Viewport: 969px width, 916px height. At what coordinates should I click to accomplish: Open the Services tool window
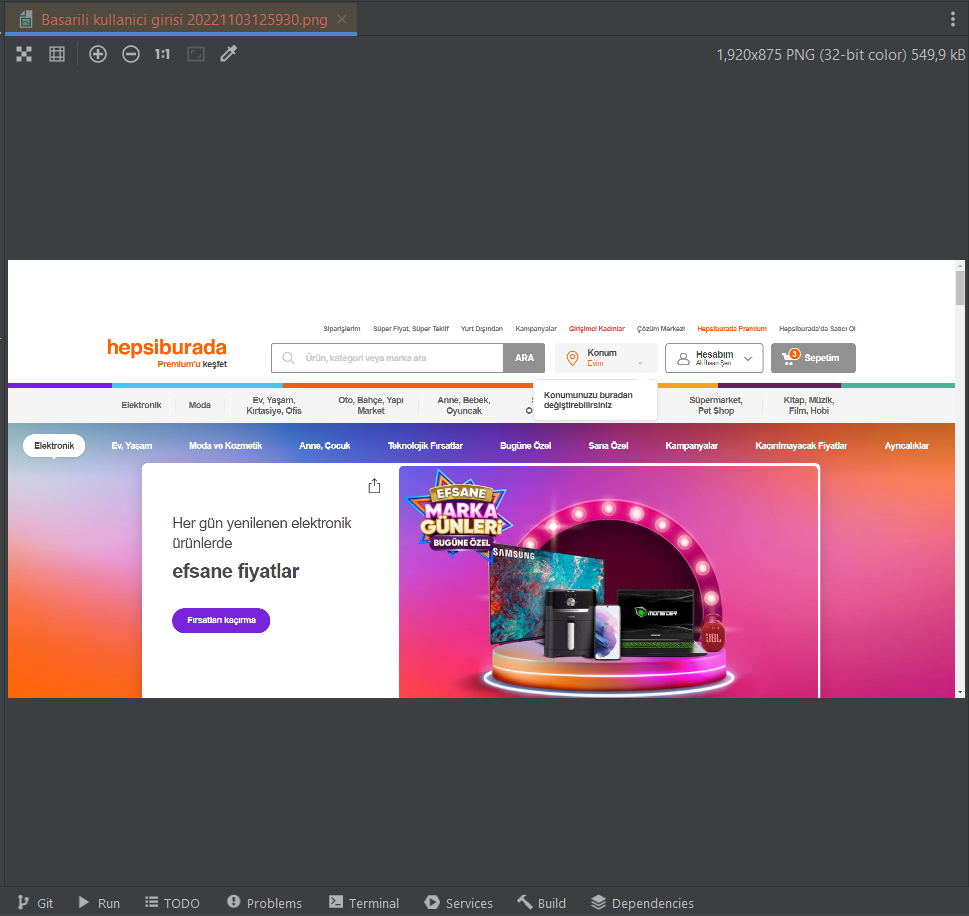[x=459, y=902]
